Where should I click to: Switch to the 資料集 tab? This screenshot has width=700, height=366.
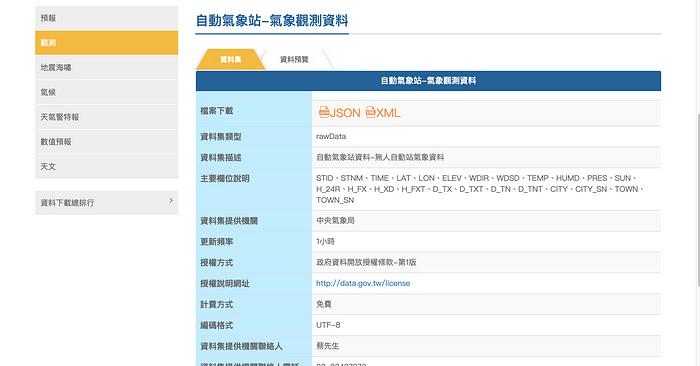click(x=230, y=59)
